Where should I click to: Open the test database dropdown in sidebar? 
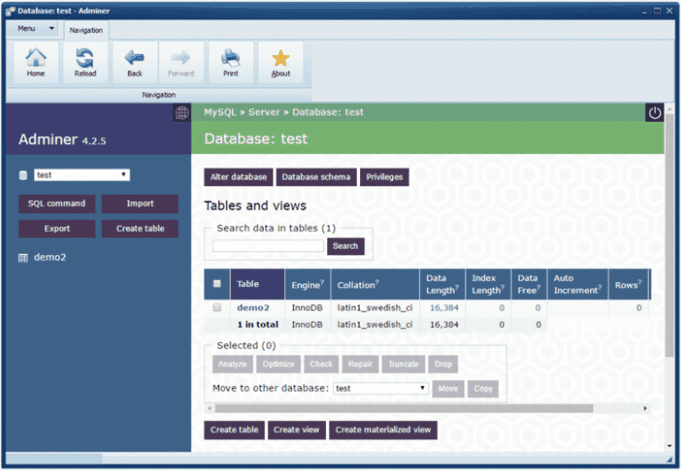pyautogui.click(x=82, y=175)
